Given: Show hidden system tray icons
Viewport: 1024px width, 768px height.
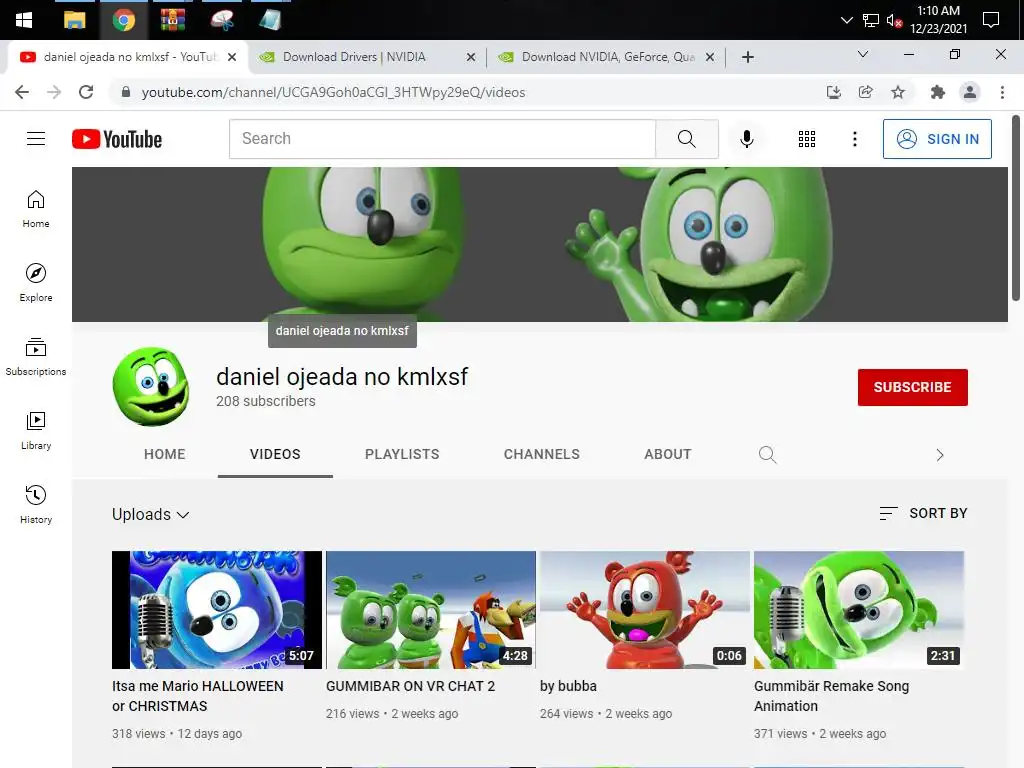Looking at the screenshot, I should pyautogui.click(x=846, y=20).
